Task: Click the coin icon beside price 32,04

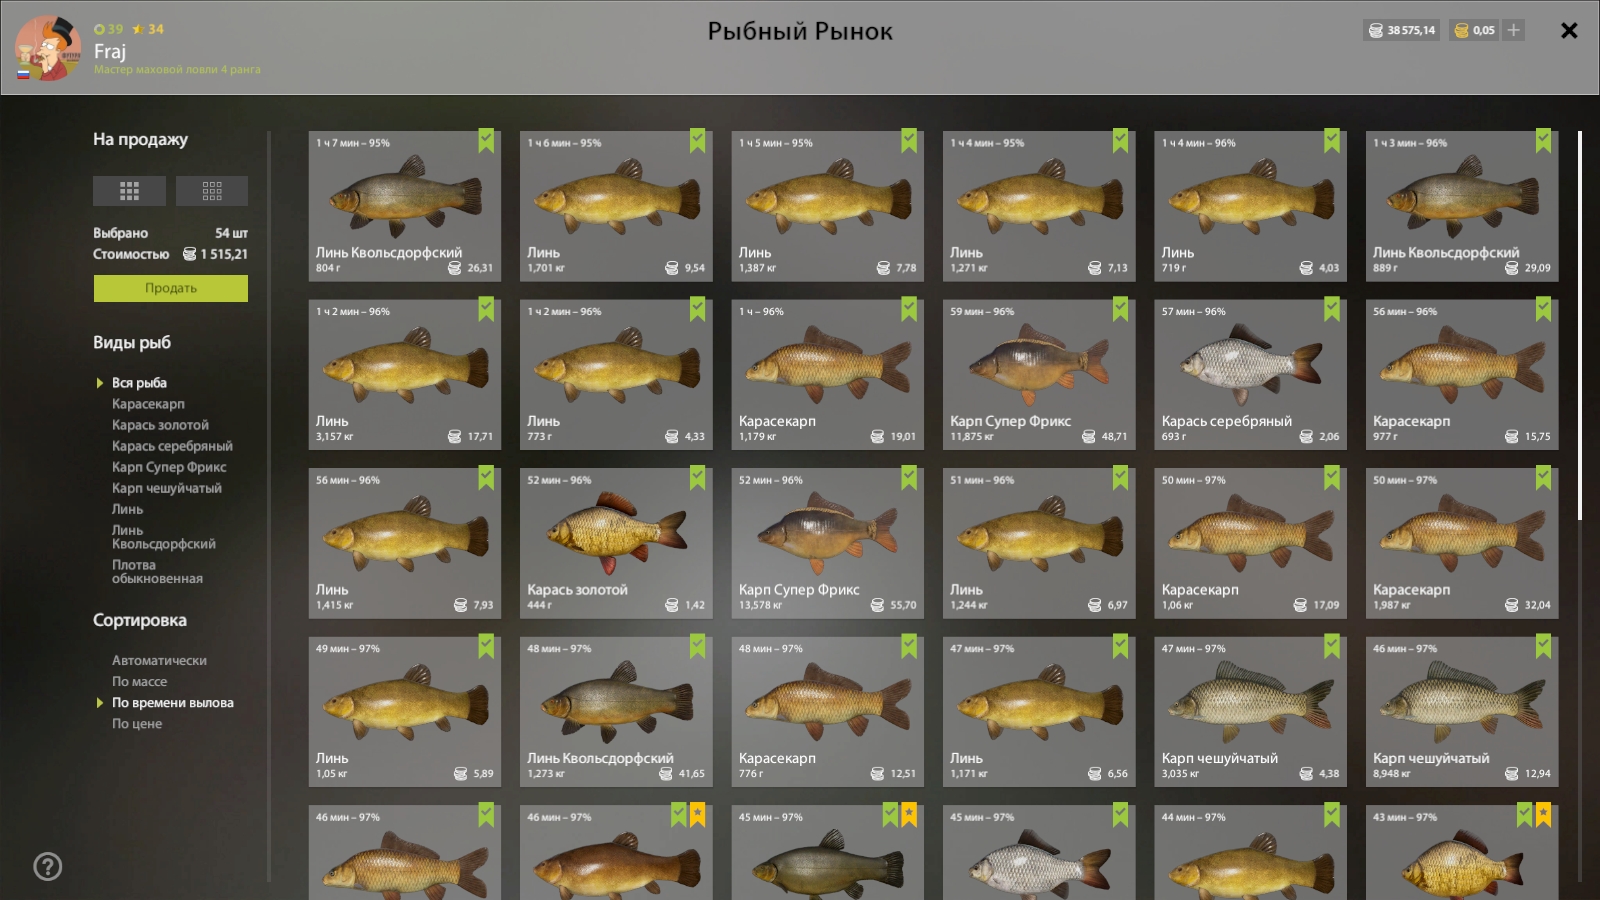Action: coord(1512,605)
